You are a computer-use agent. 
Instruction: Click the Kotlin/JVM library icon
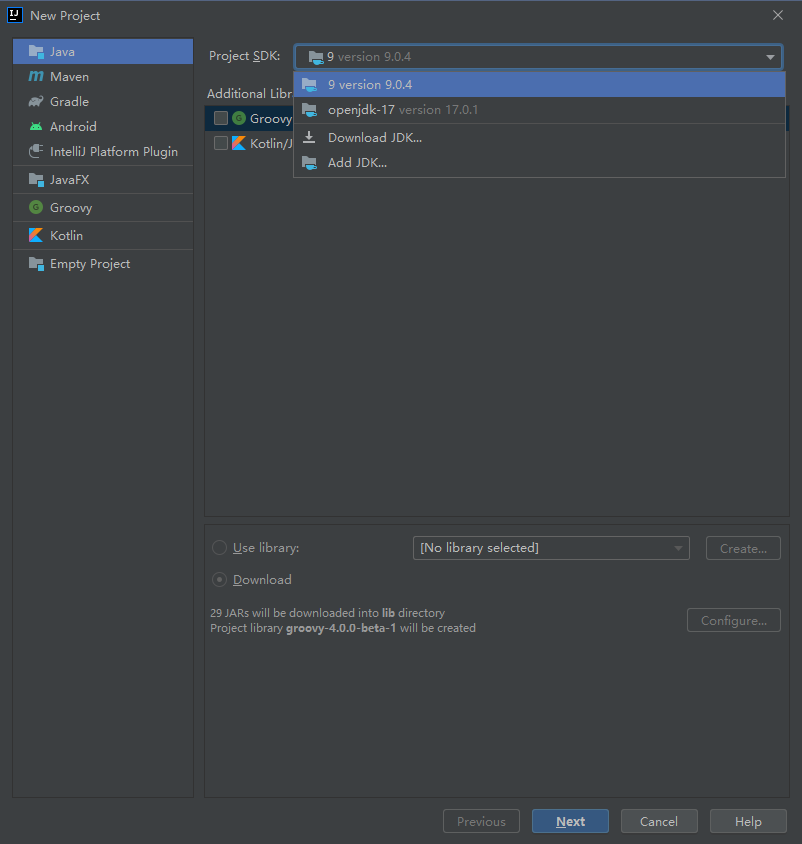point(239,143)
